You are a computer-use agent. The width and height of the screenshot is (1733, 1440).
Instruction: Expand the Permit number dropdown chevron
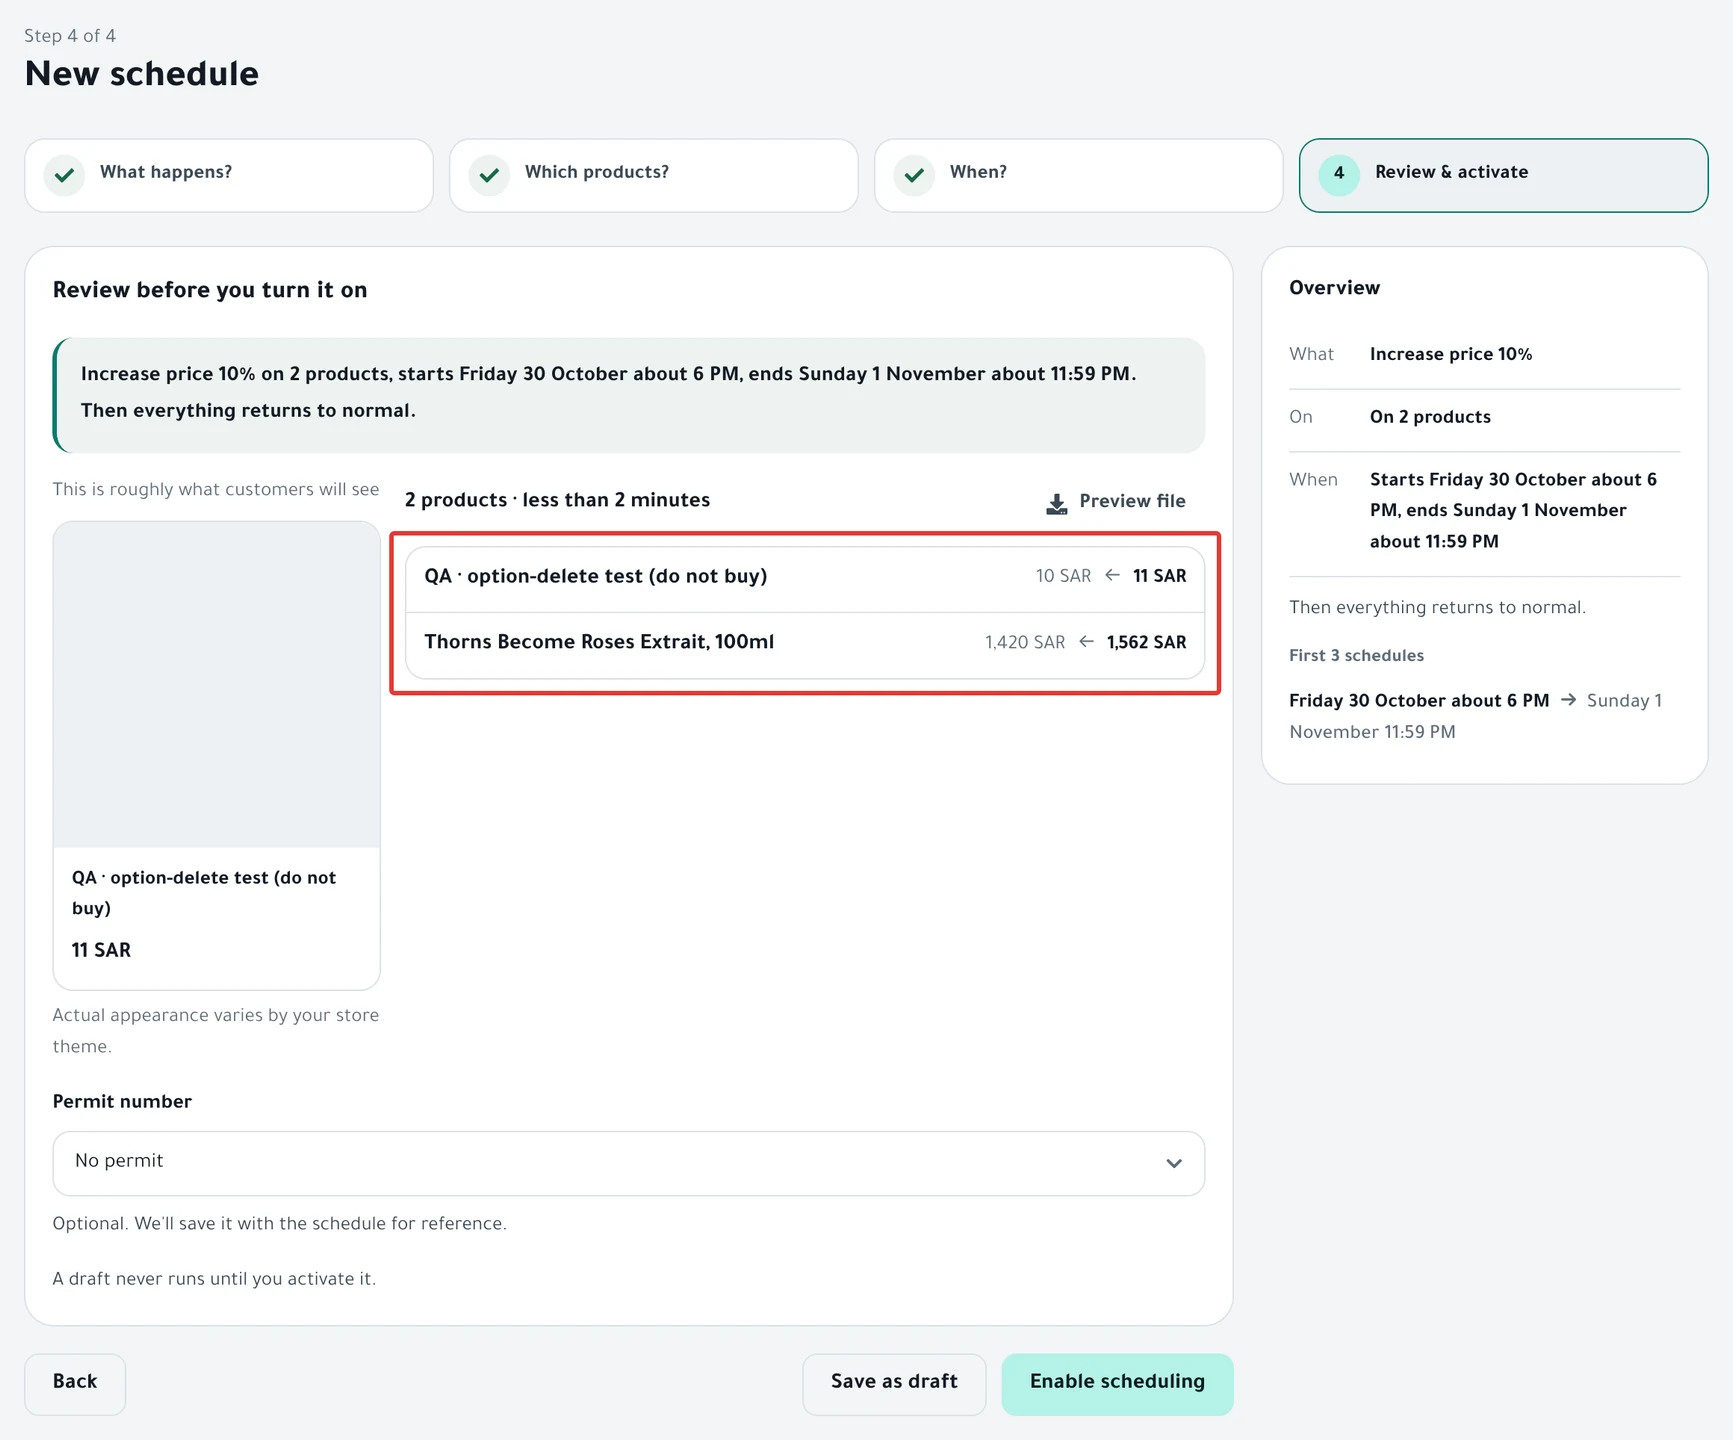coord(1174,1163)
